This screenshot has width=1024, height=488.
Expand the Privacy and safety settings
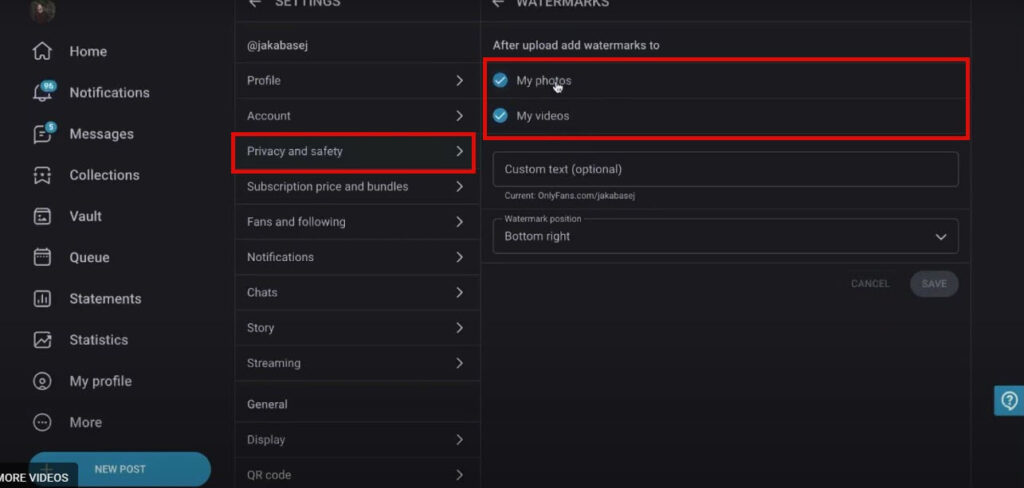coord(353,152)
